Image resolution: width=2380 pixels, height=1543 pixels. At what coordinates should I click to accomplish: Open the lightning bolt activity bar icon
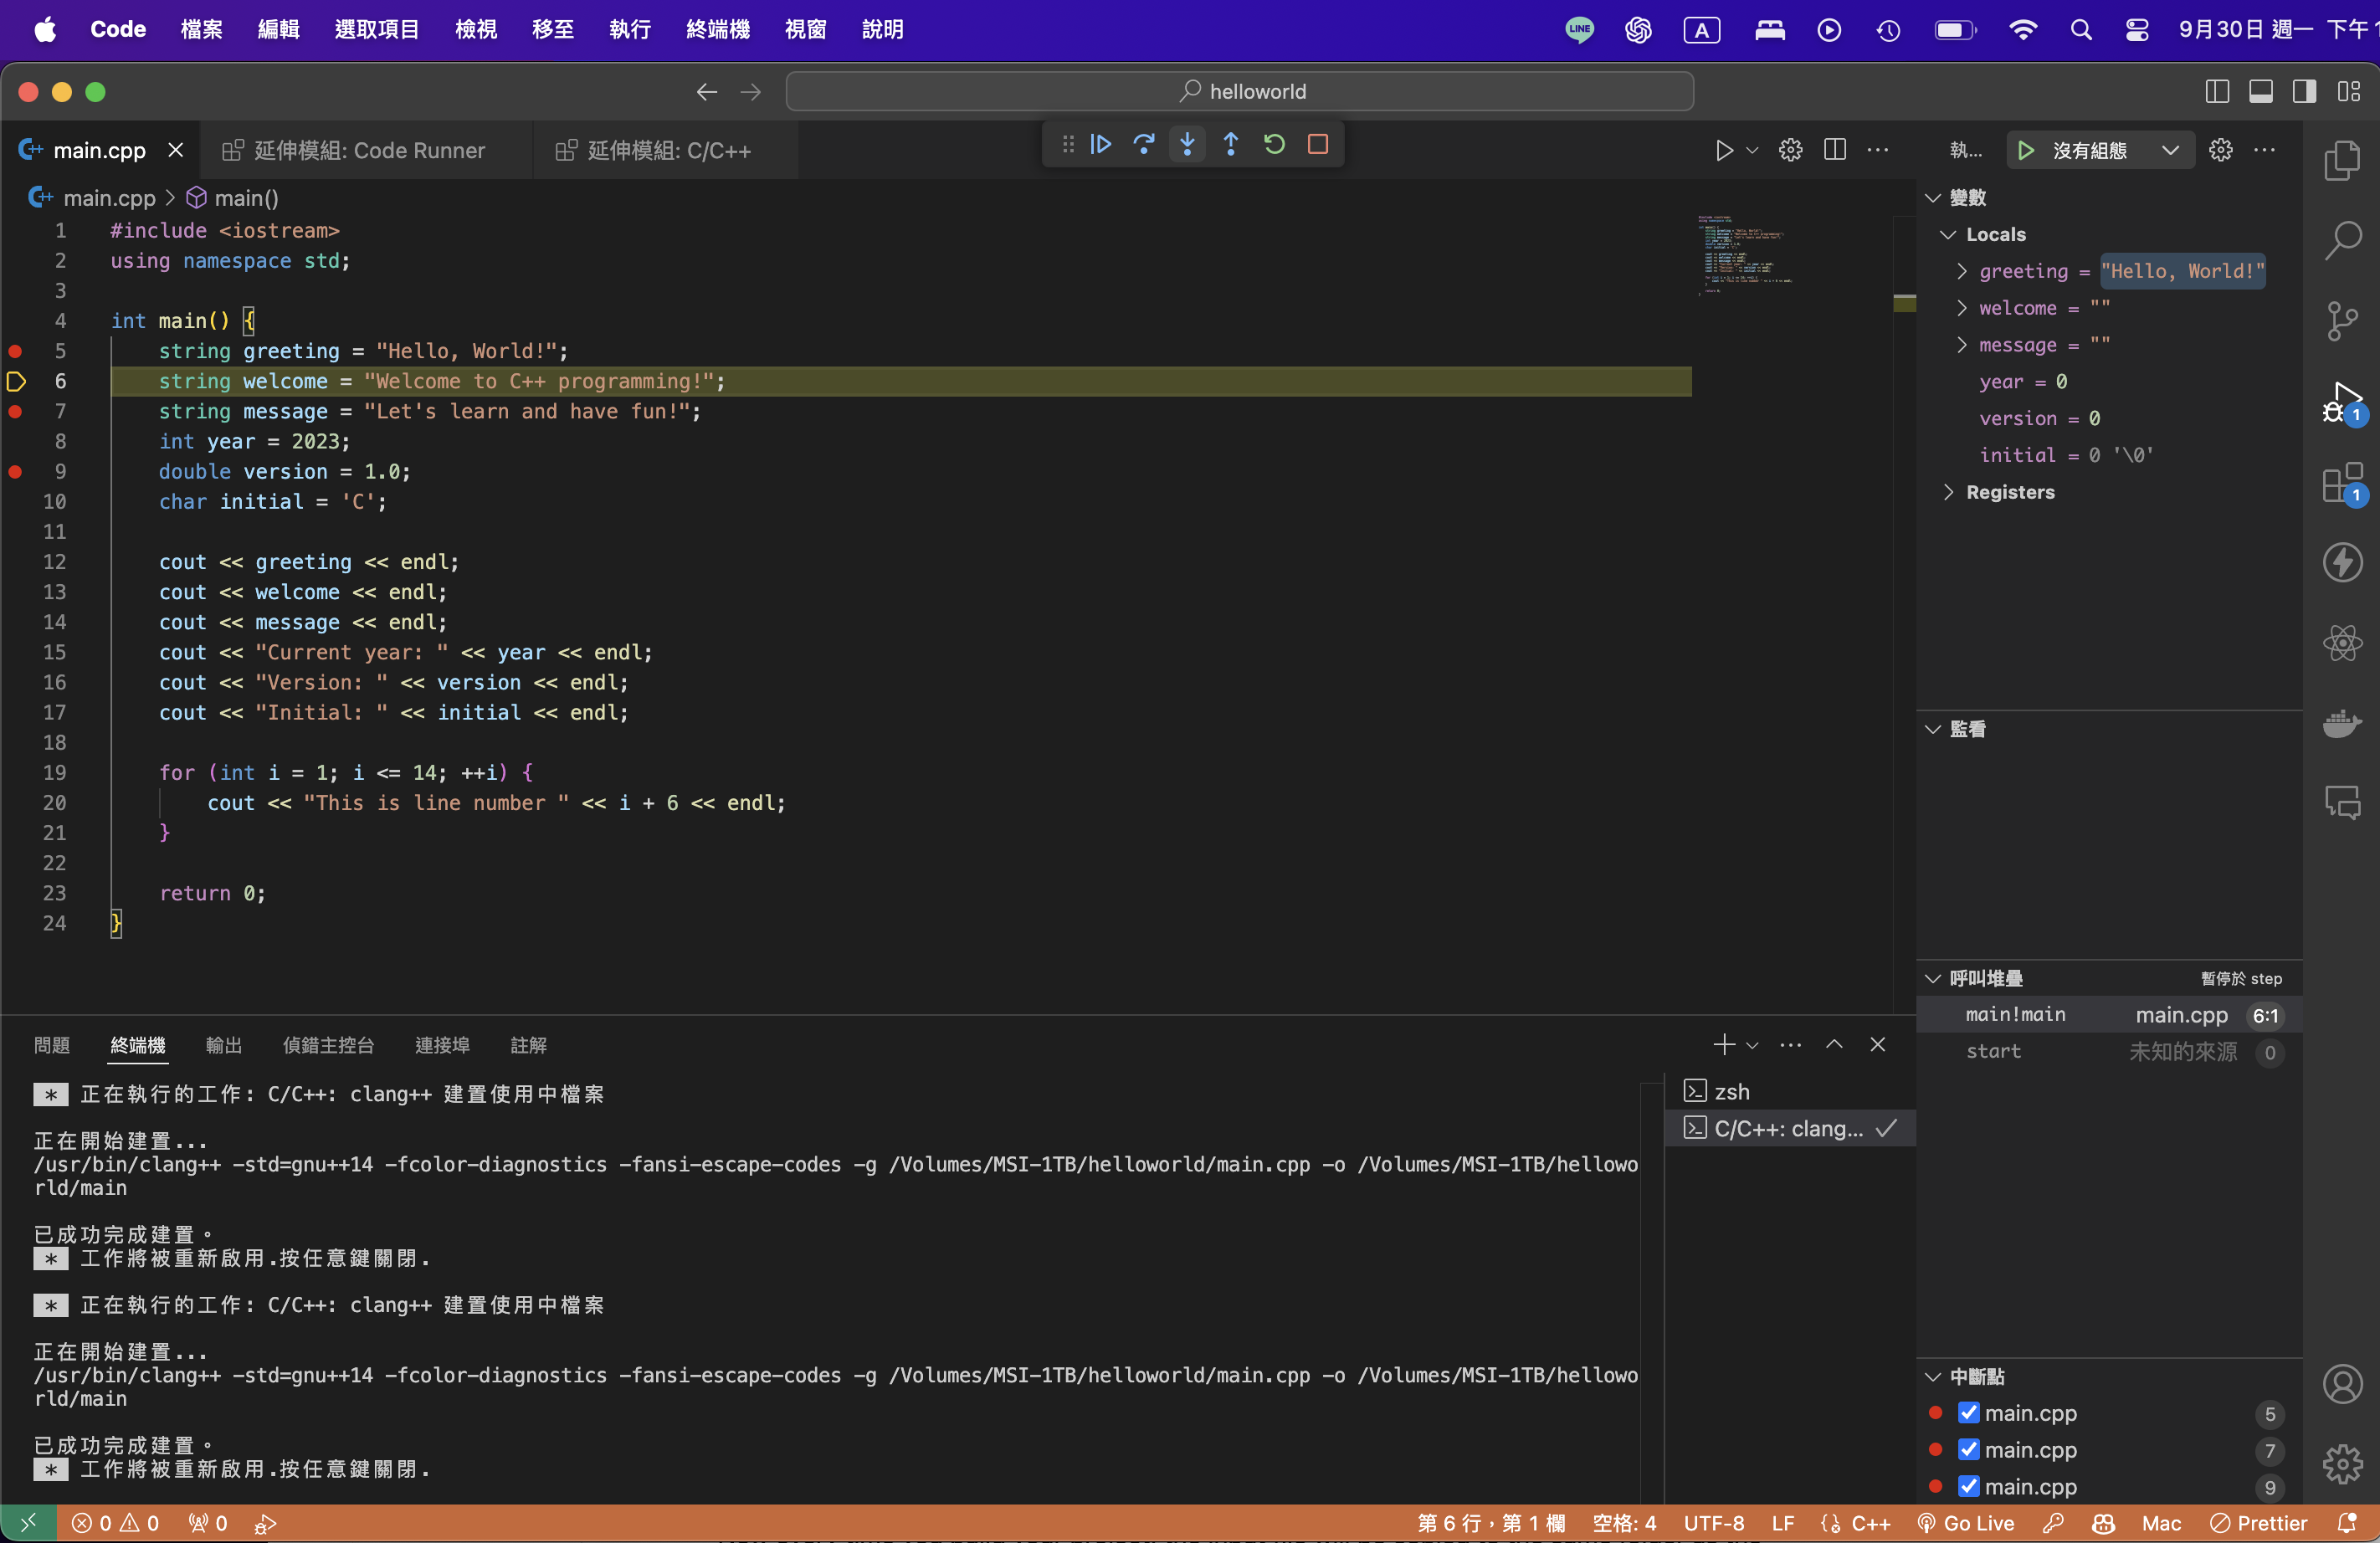click(2342, 563)
